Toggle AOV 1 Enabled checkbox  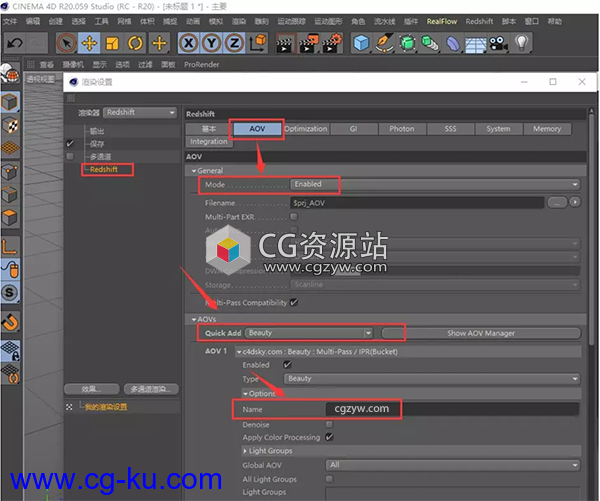click(287, 365)
